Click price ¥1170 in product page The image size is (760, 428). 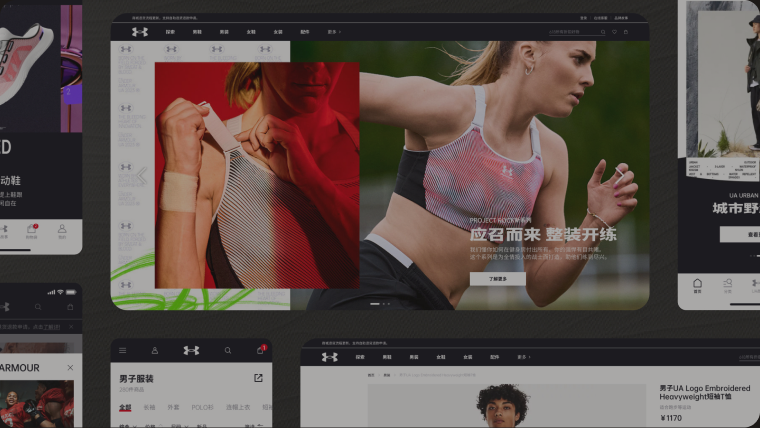pos(671,418)
